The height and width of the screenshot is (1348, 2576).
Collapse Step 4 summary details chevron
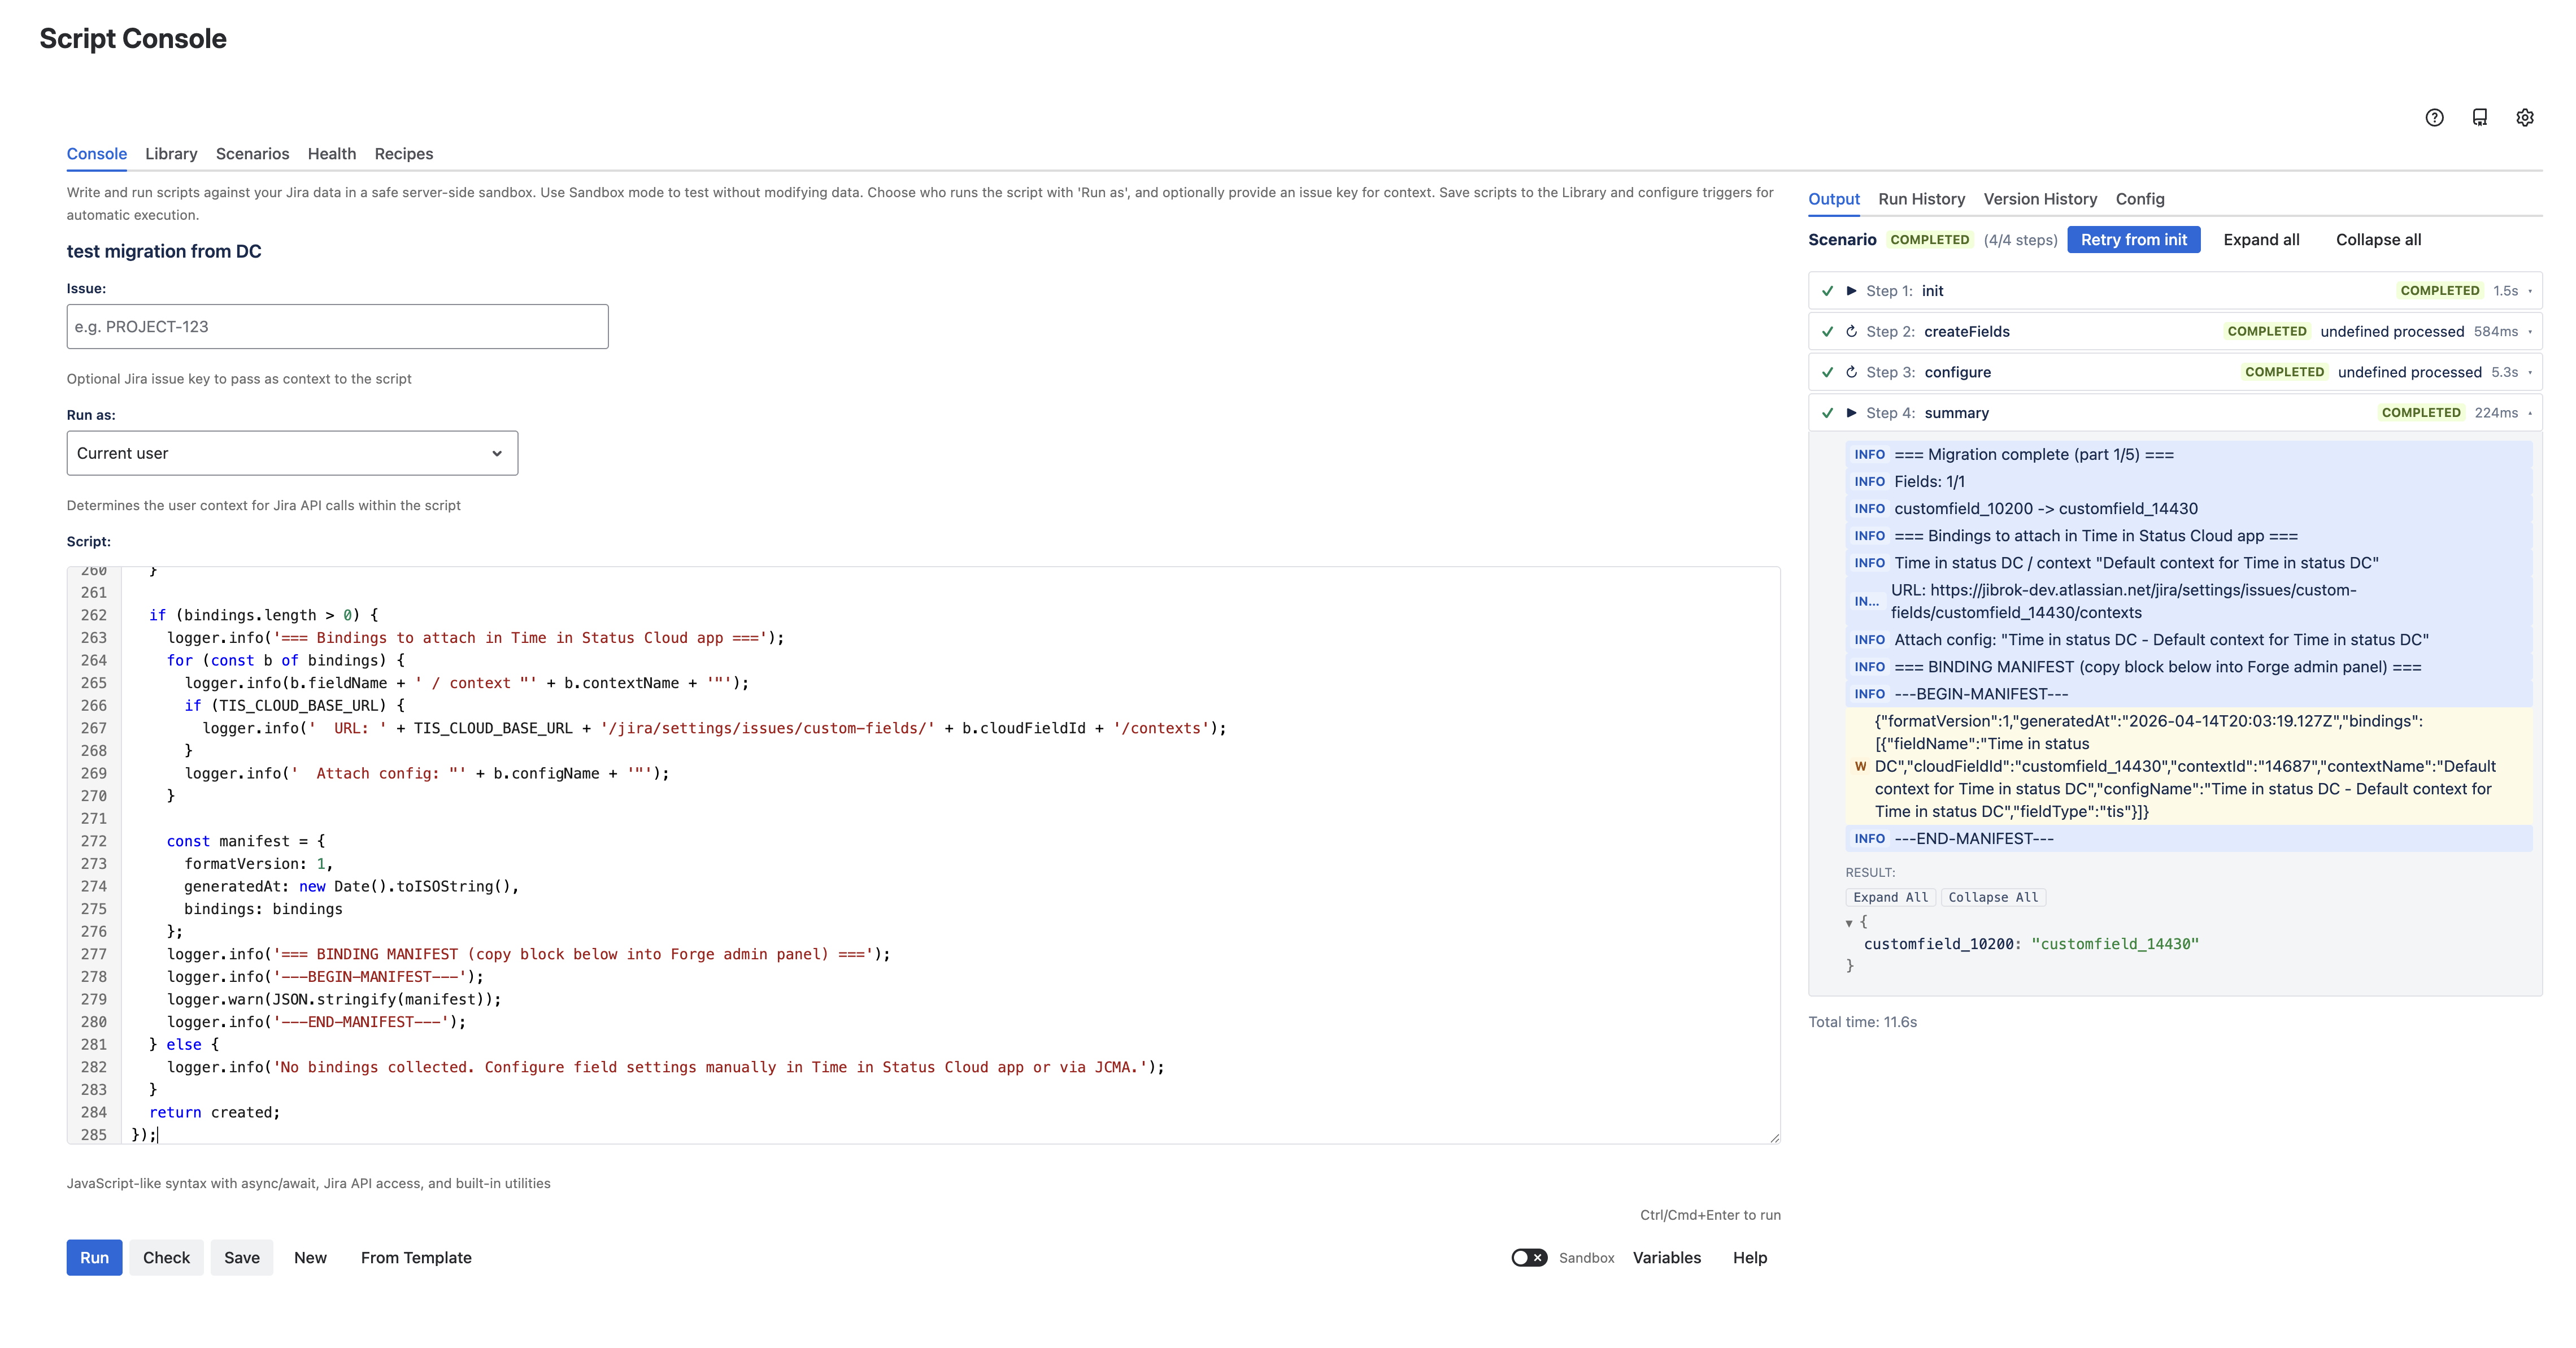point(2530,412)
